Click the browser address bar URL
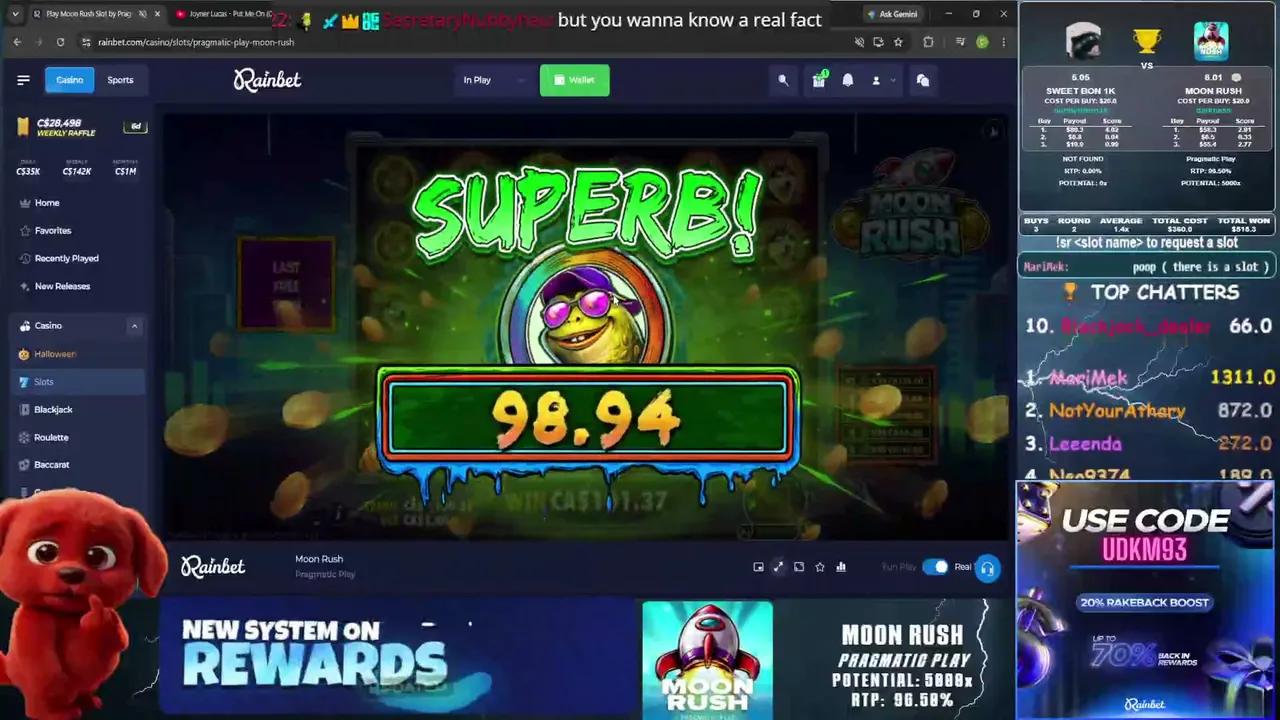Viewport: 1280px width, 720px height. coord(196,42)
